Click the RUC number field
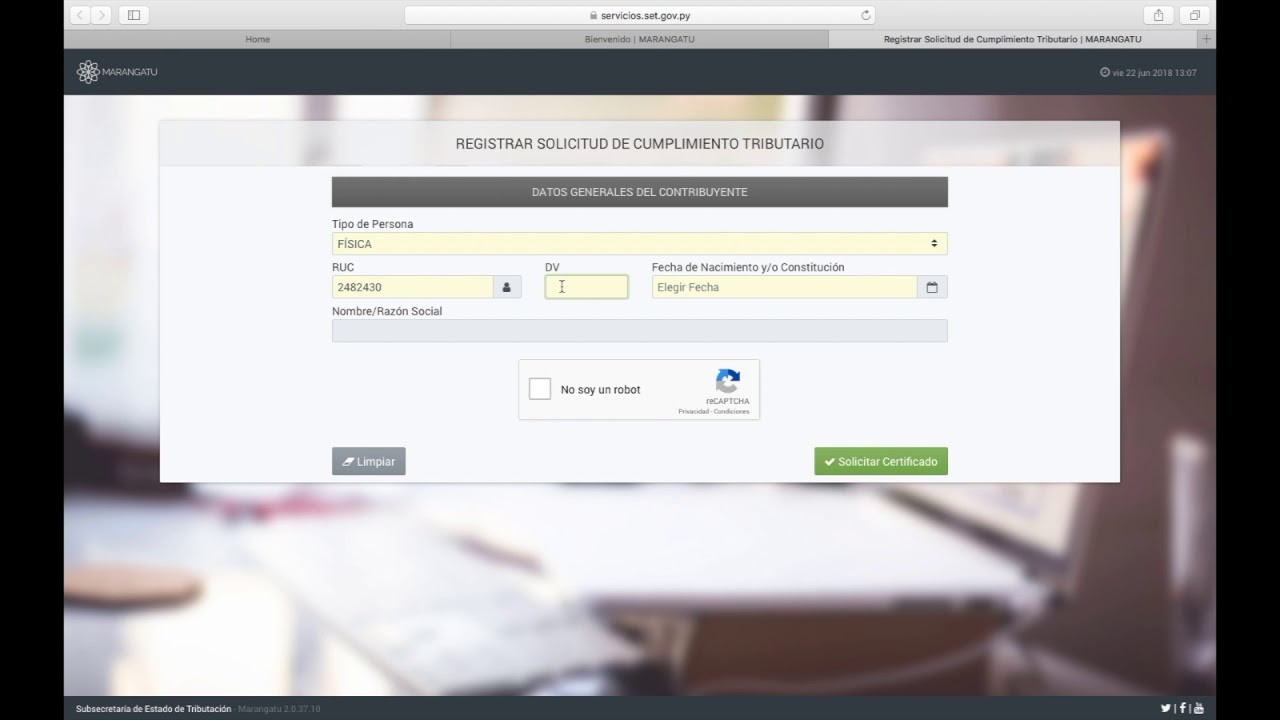The image size is (1280, 720). tap(412, 287)
